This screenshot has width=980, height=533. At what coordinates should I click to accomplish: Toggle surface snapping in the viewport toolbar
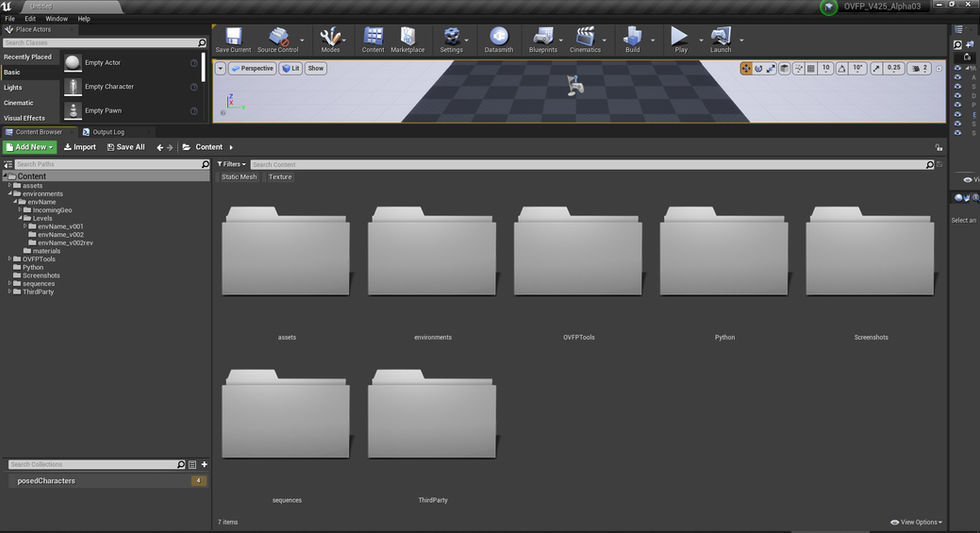point(799,69)
